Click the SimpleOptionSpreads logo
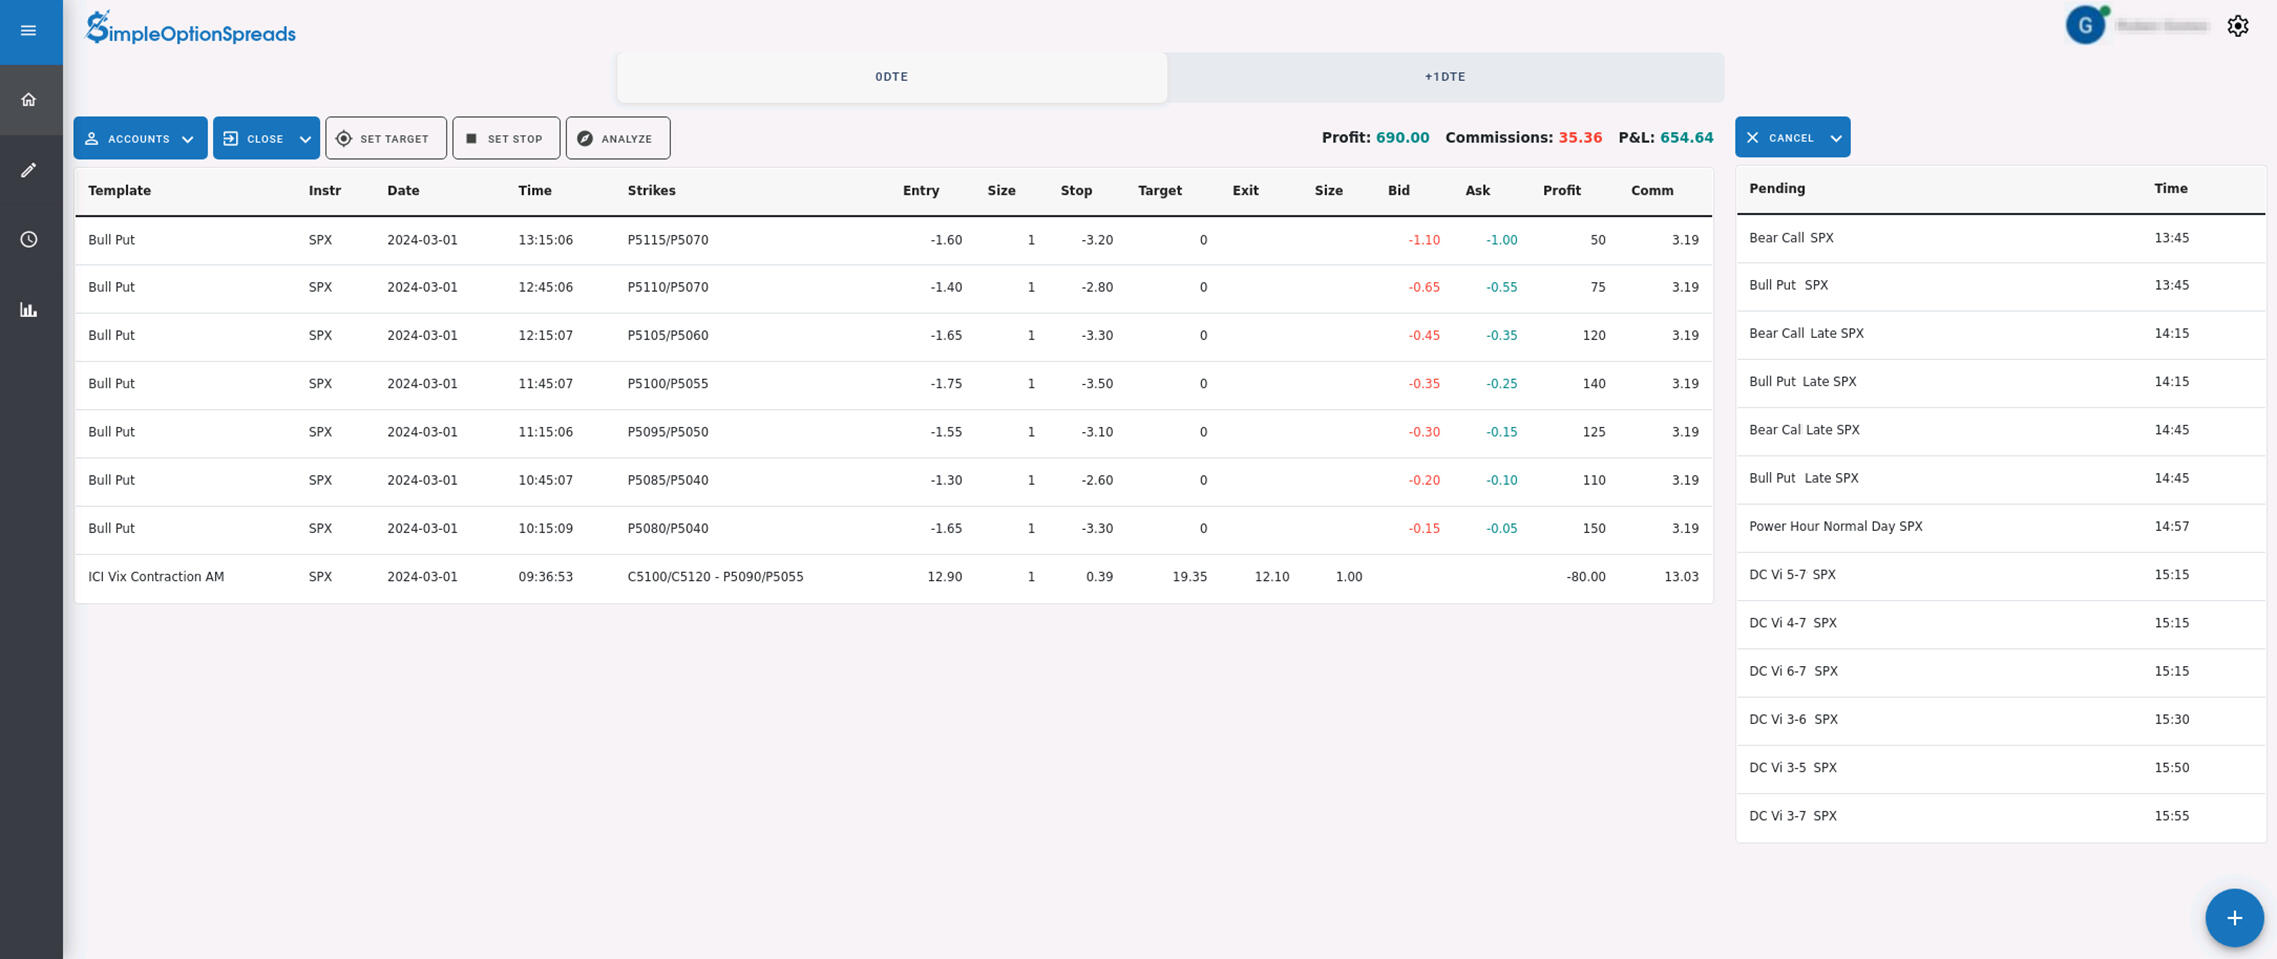This screenshot has height=959, width=2277. pyautogui.click(x=191, y=29)
